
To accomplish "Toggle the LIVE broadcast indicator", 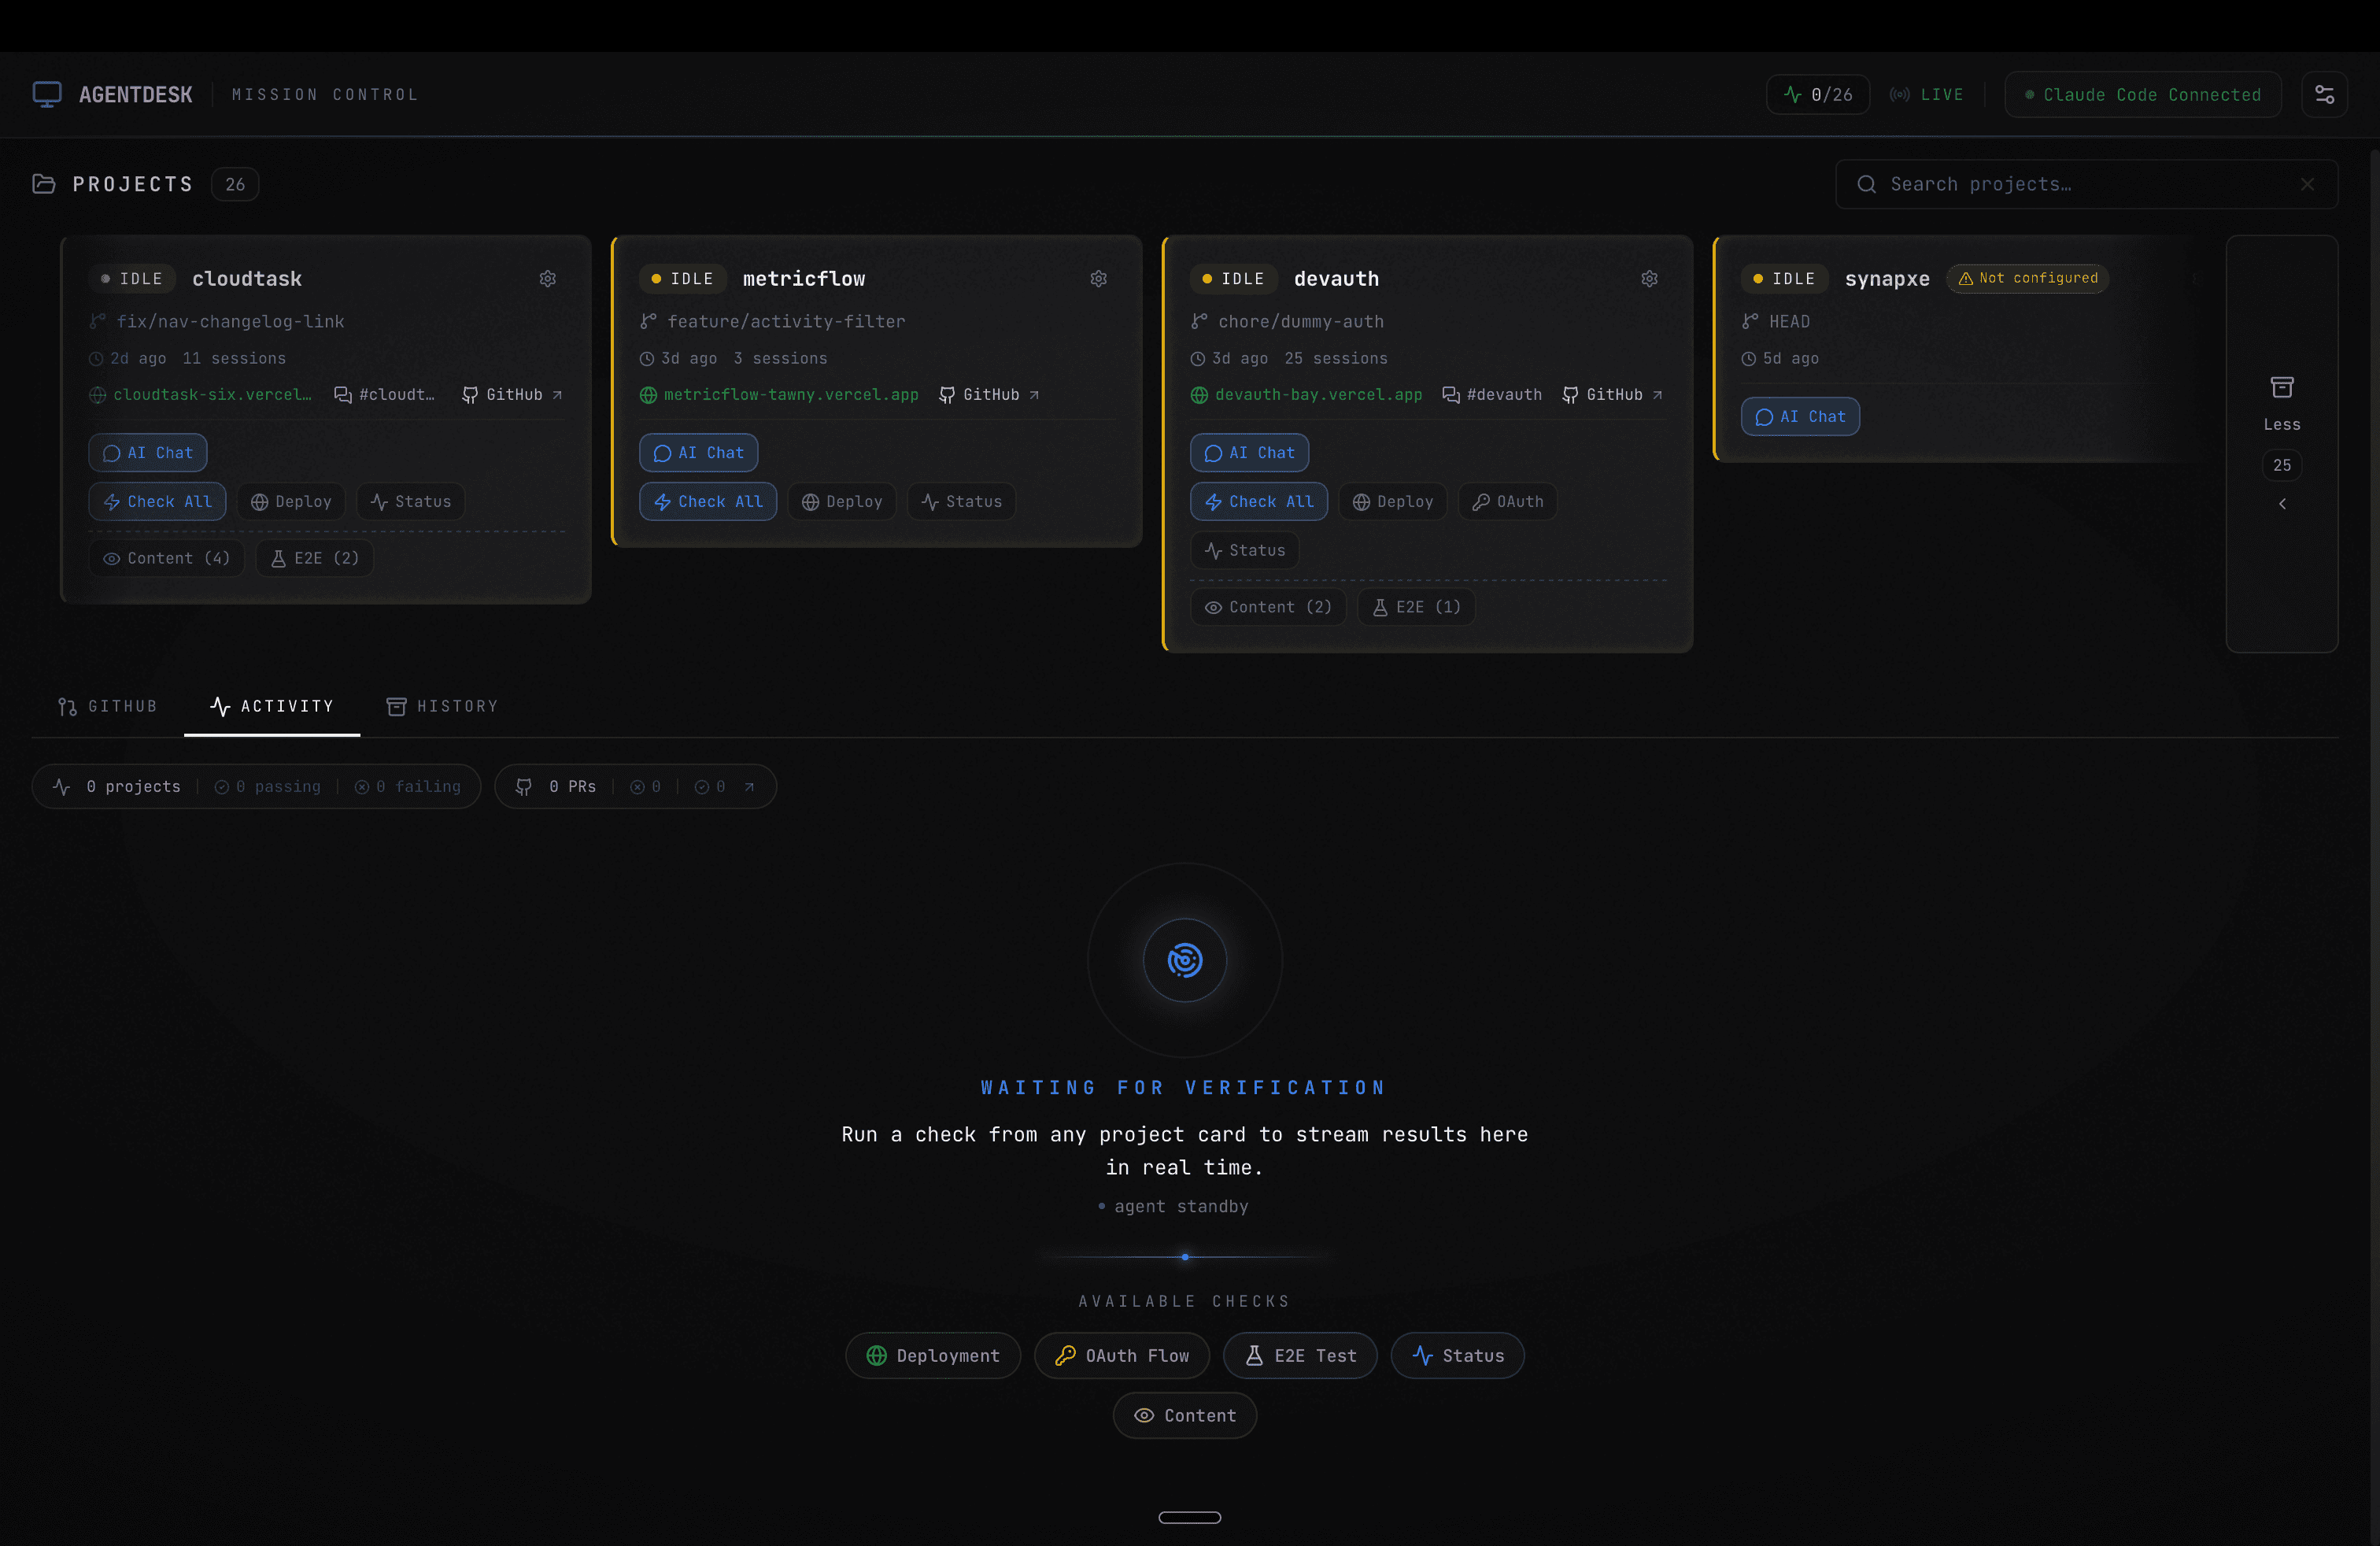I will click(1926, 94).
